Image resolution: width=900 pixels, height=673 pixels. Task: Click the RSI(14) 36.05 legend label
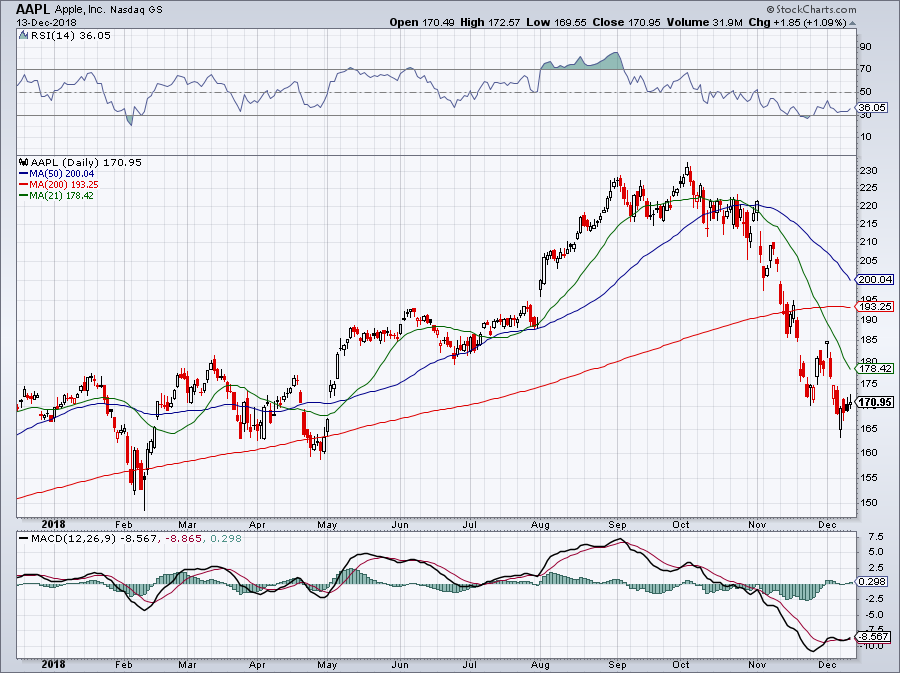coord(71,36)
